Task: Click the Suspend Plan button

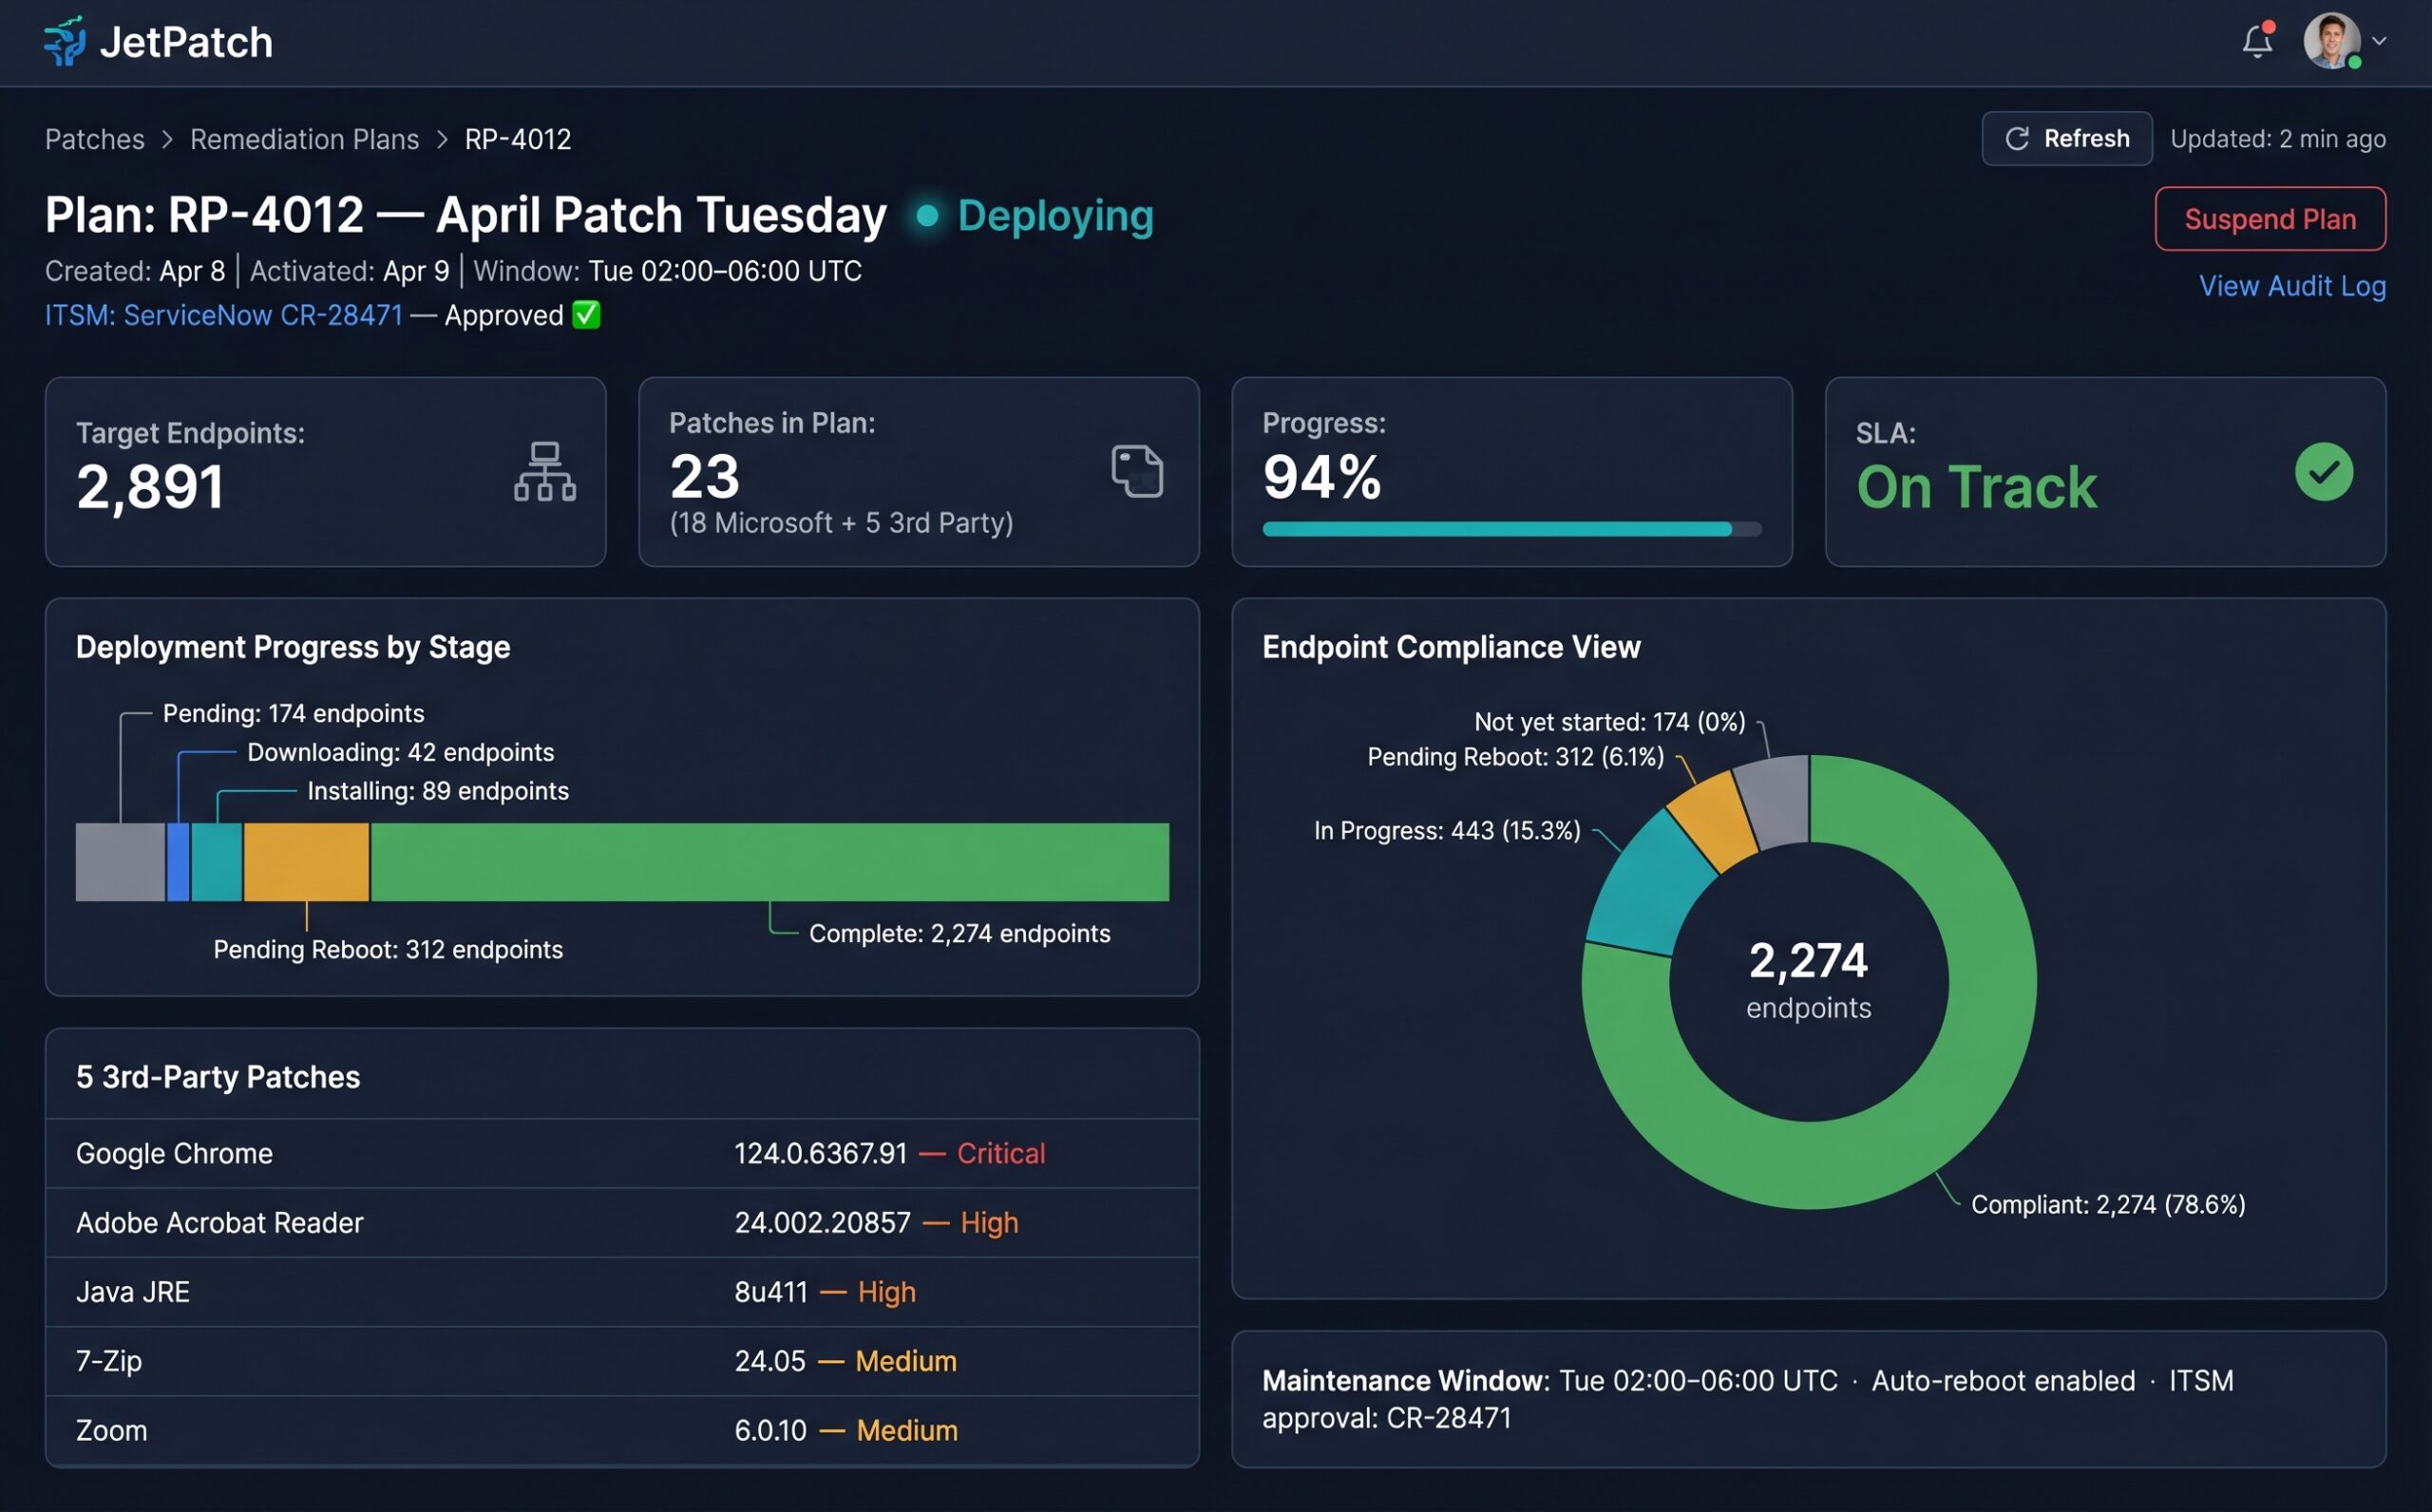Action: coord(2270,218)
